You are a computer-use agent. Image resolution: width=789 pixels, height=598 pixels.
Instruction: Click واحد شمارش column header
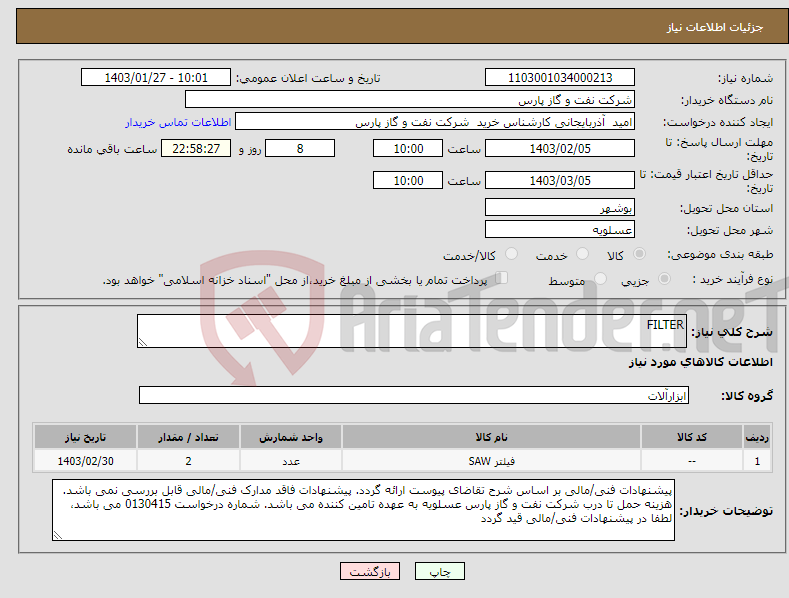click(x=291, y=437)
